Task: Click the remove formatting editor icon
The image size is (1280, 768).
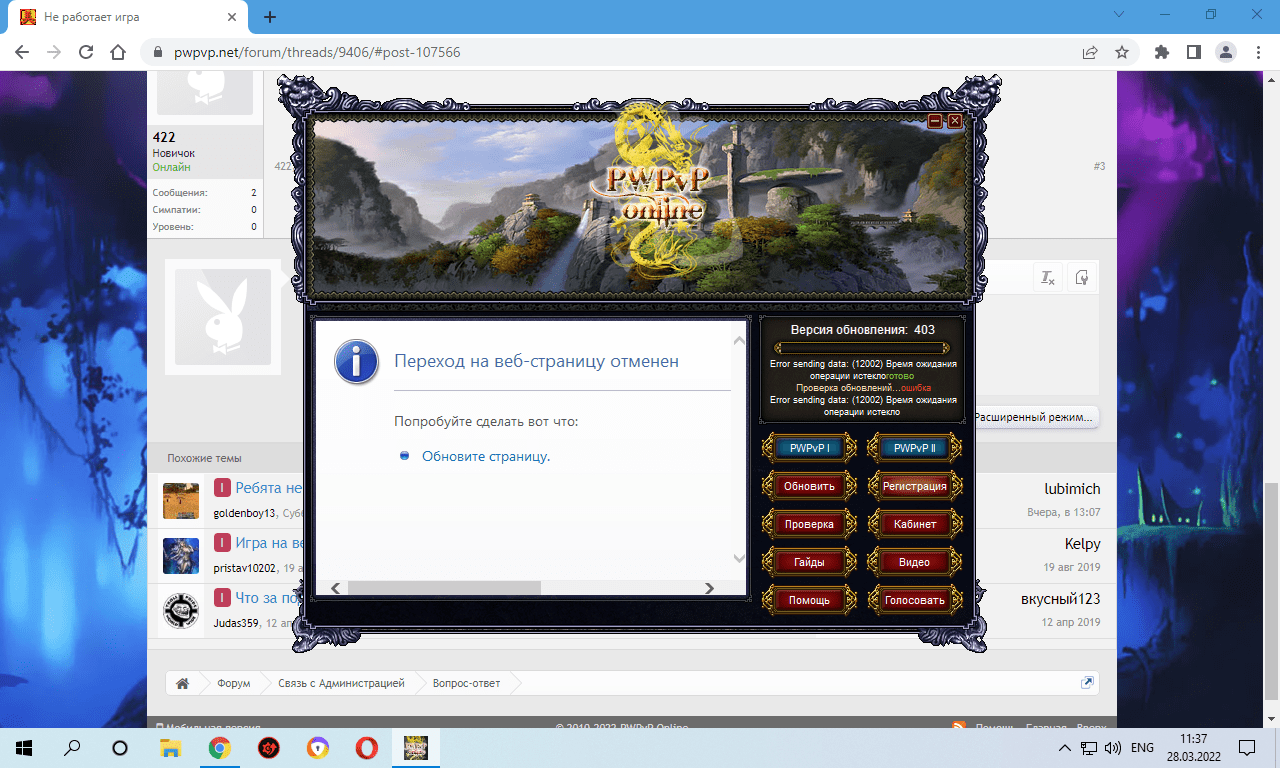Action: coord(1048,278)
